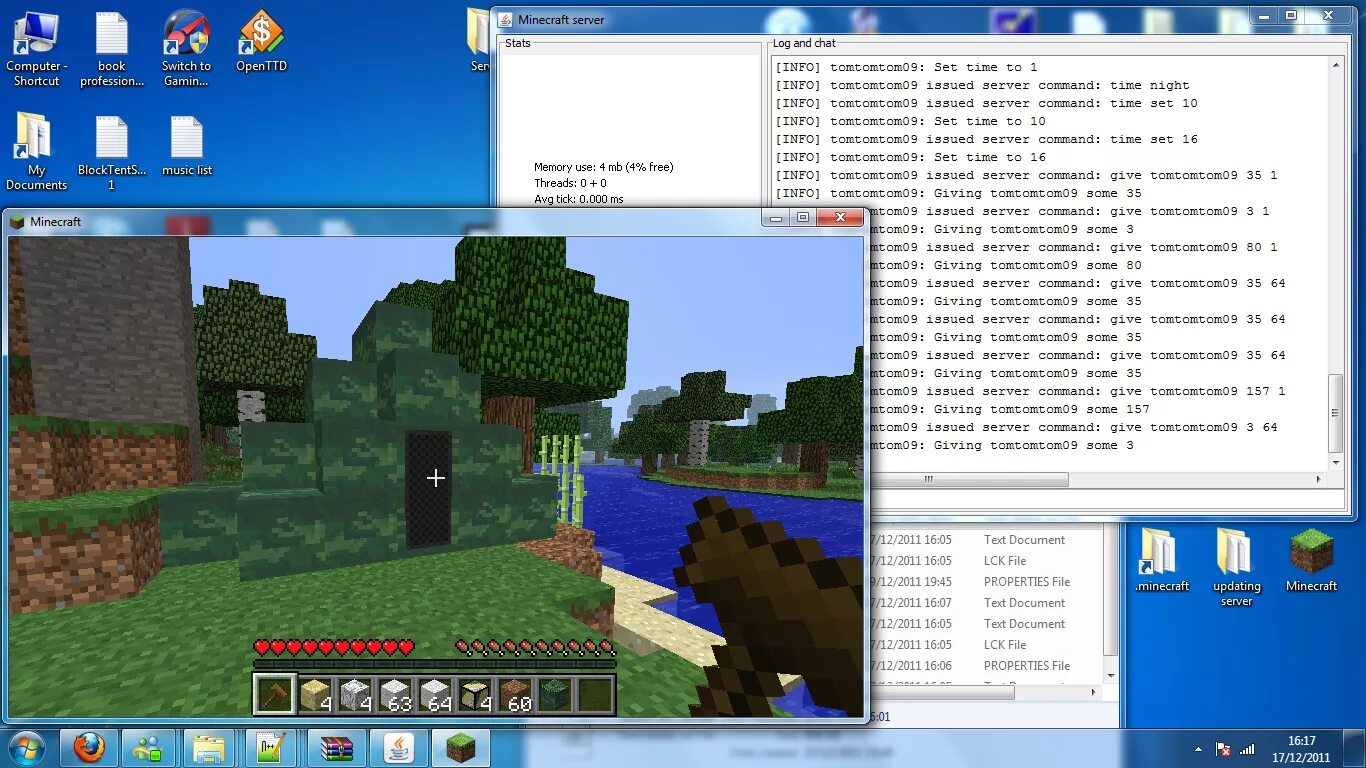Open Windows Explorer from the taskbar
This screenshot has height=768, width=1366.
click(209, 747)
